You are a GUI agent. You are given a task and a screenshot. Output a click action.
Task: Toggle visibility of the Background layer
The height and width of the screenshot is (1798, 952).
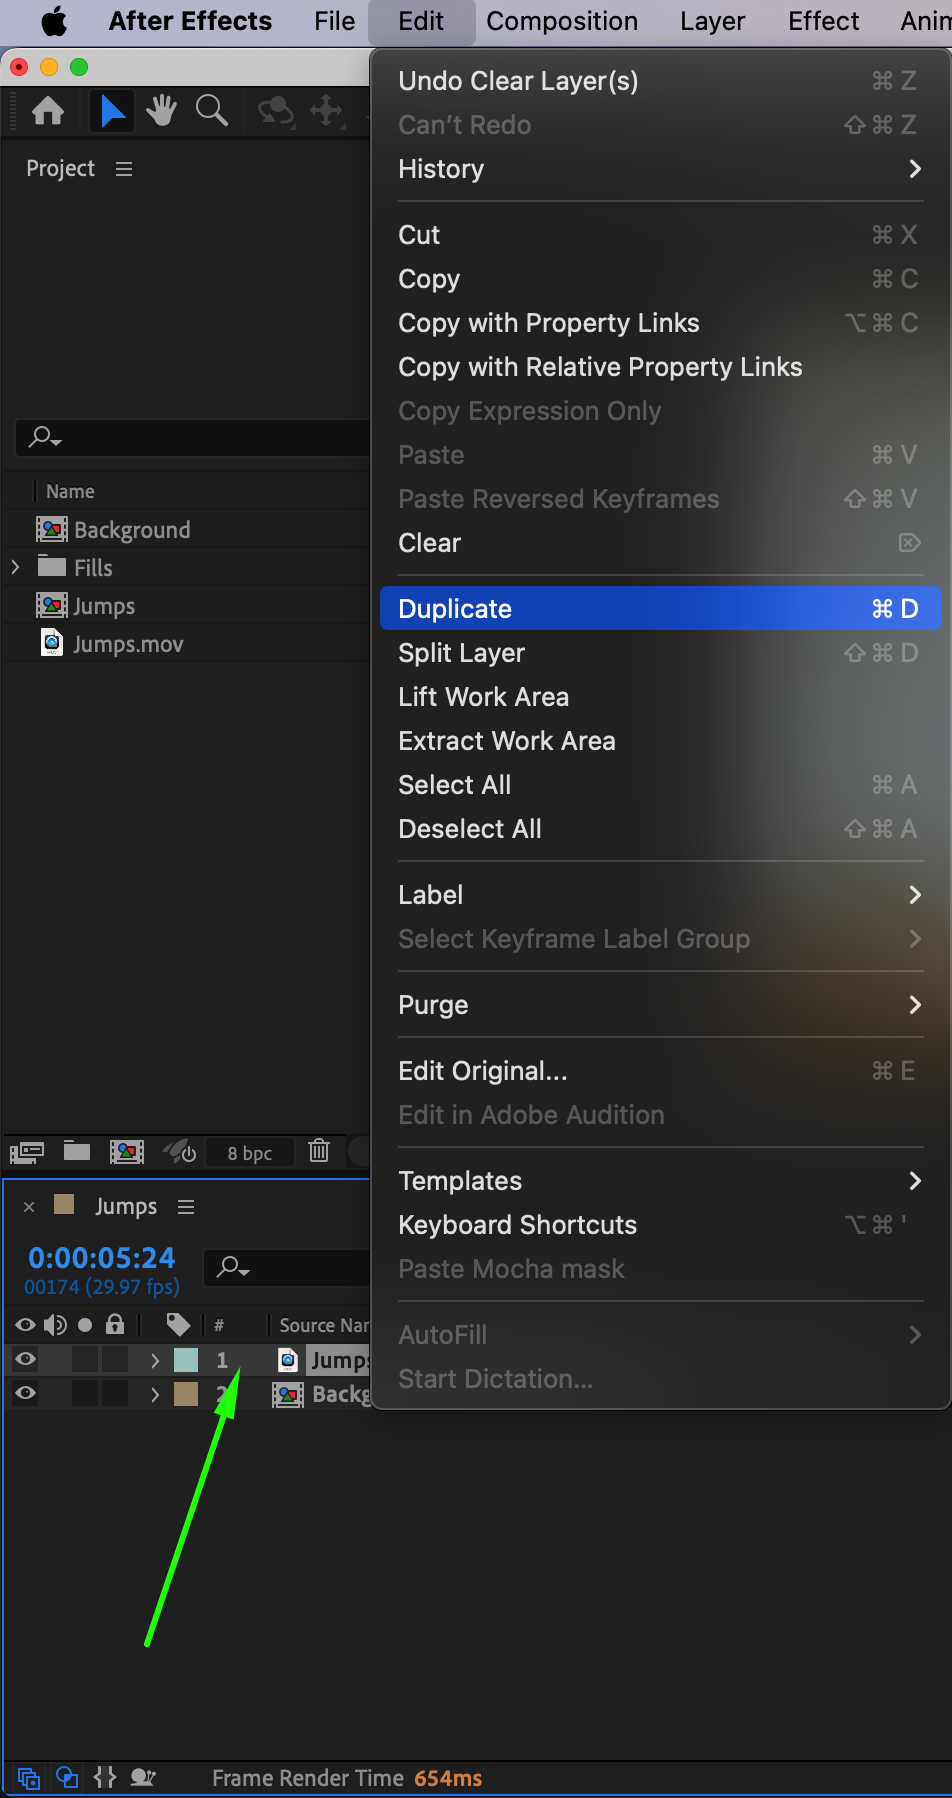[26, 1393]
